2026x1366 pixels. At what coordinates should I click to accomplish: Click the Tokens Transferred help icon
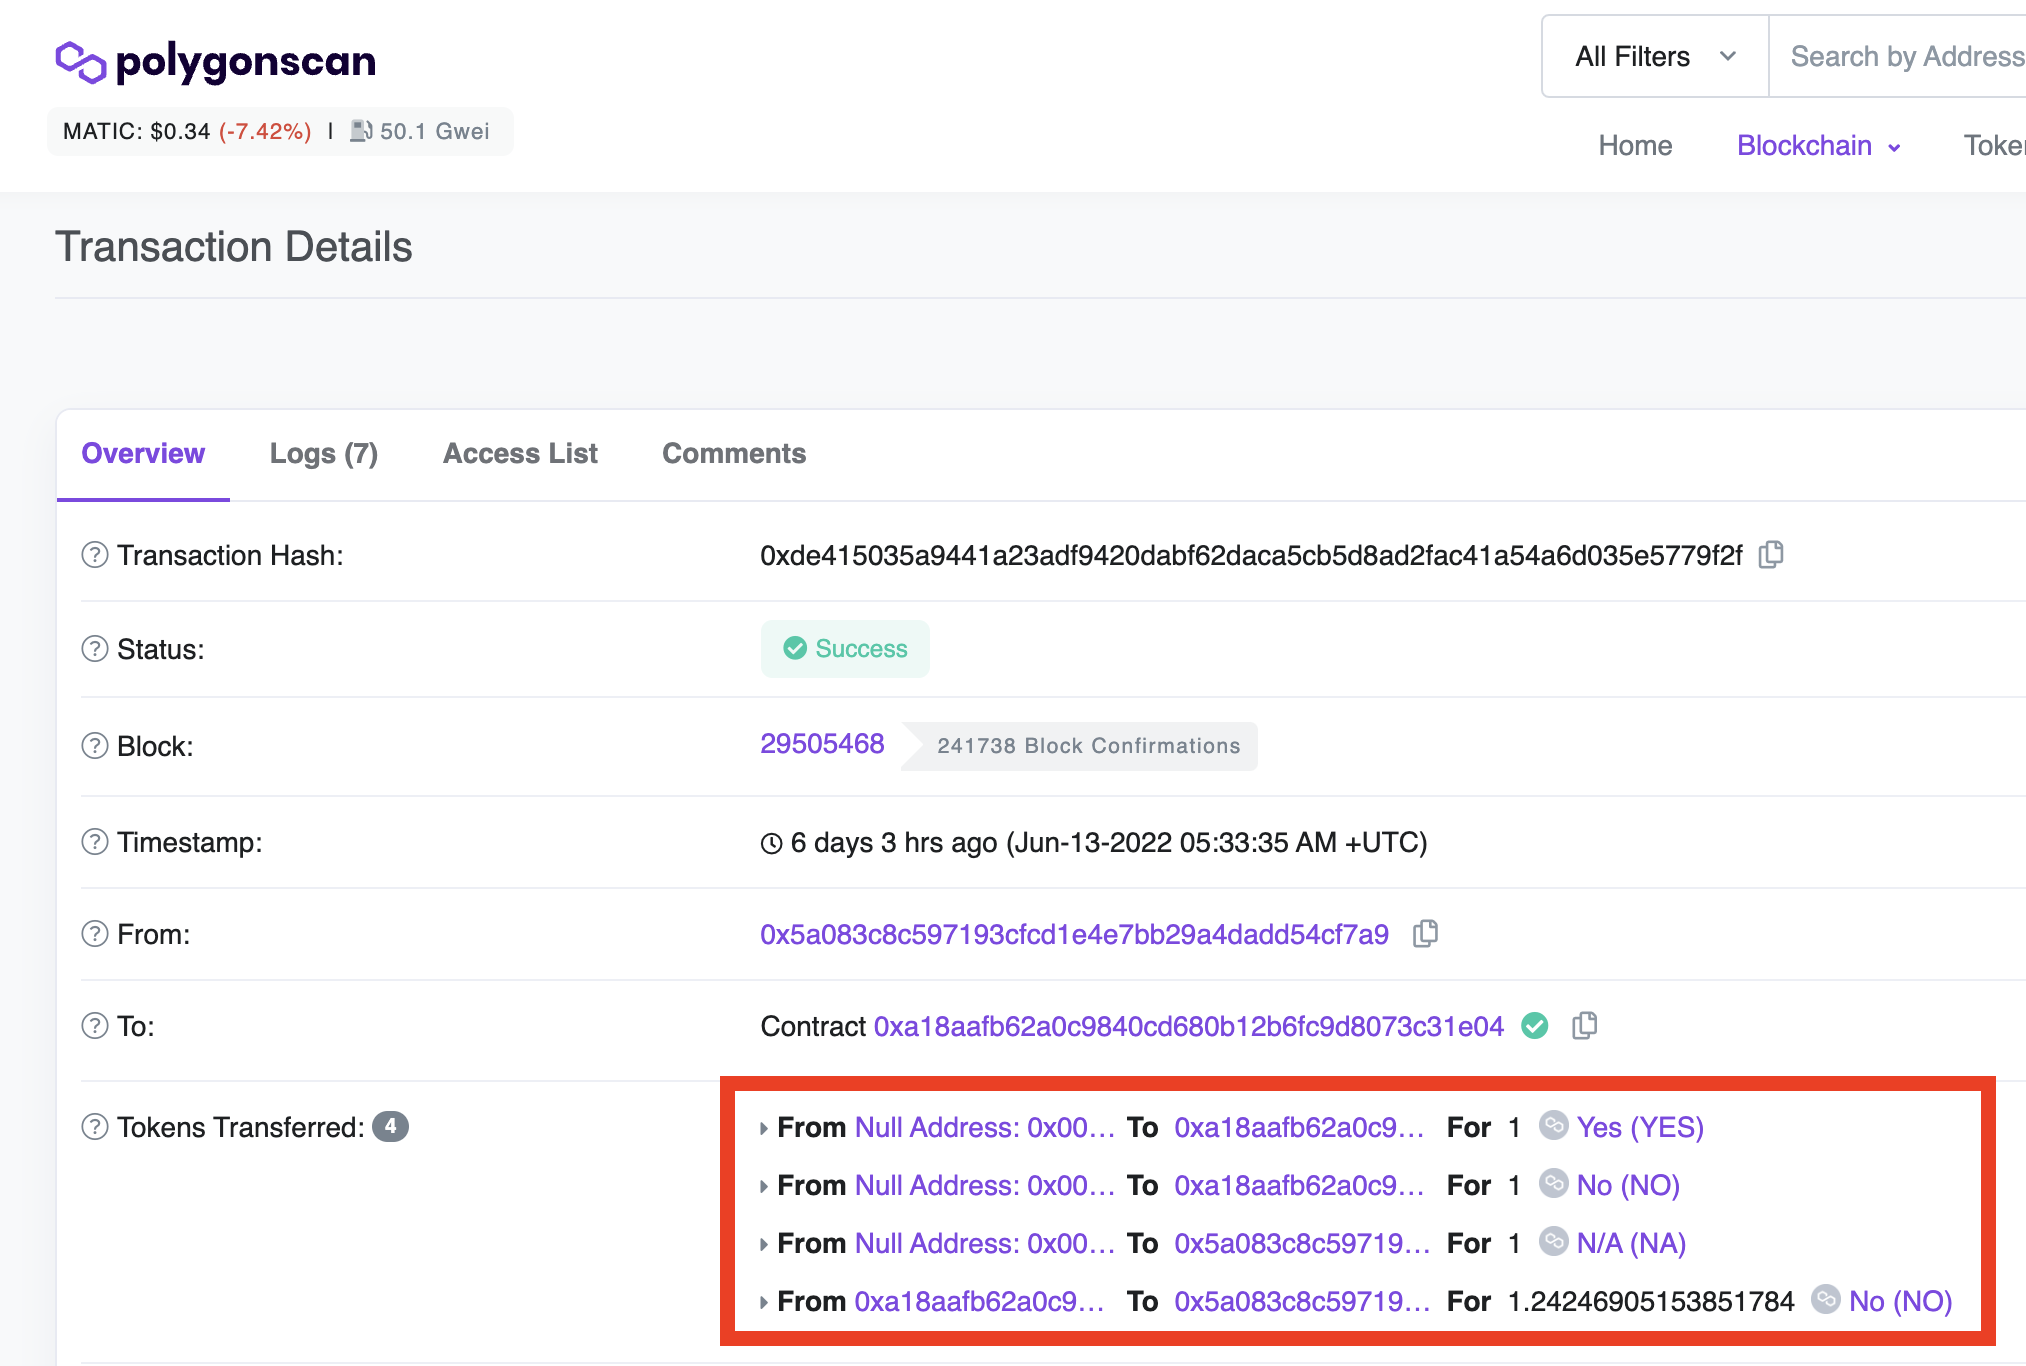click(95, 1127)
